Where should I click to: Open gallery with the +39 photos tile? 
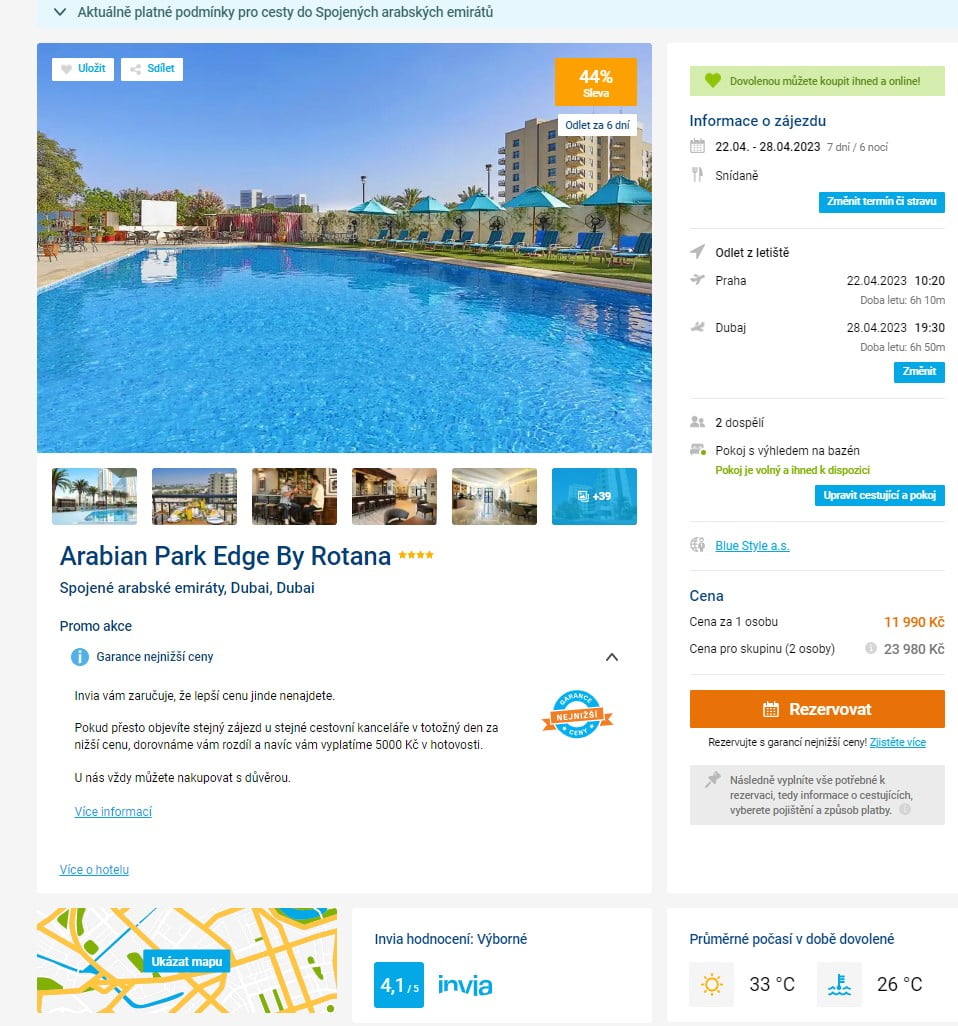(x=594, y=496)
